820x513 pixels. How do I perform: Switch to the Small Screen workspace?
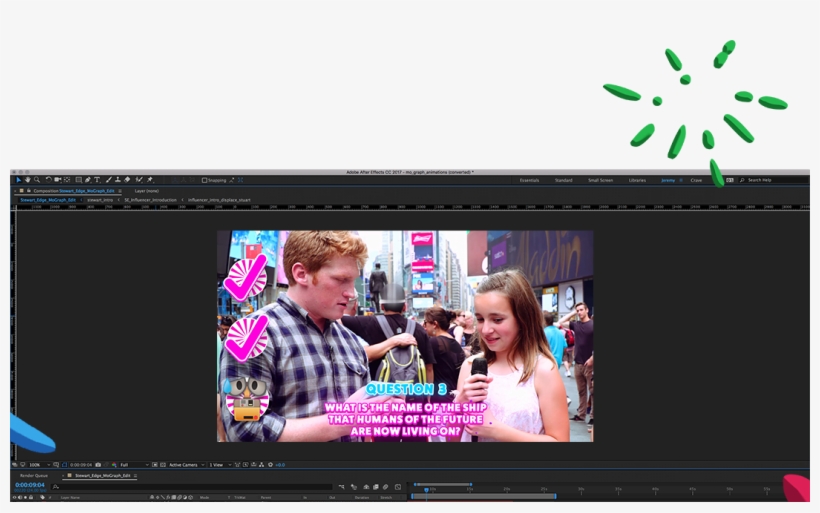[600, 180]
